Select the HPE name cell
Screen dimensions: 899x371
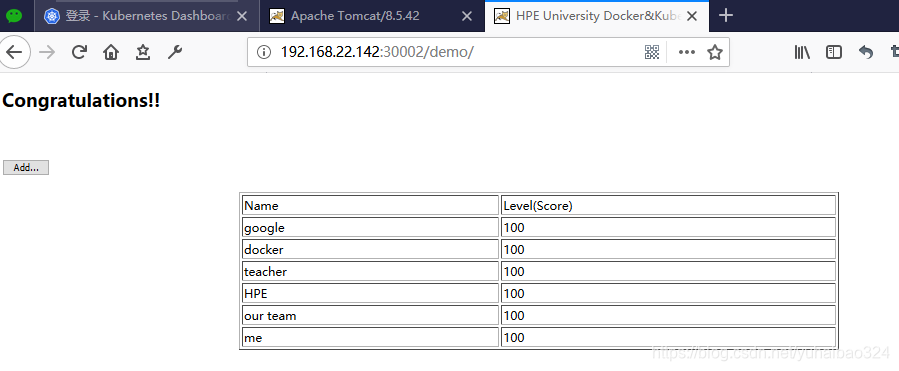pos(370,293)
